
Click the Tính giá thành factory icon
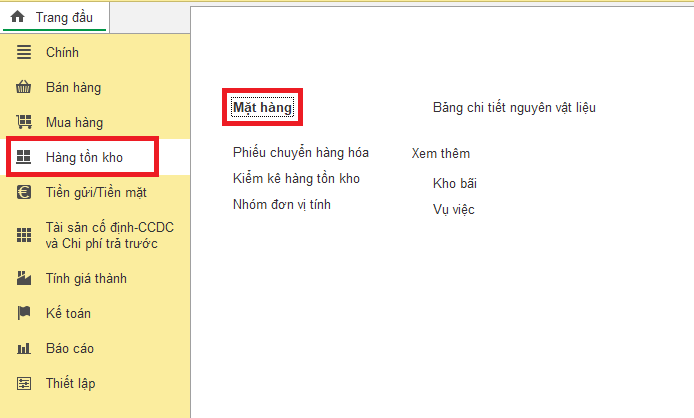24,278
